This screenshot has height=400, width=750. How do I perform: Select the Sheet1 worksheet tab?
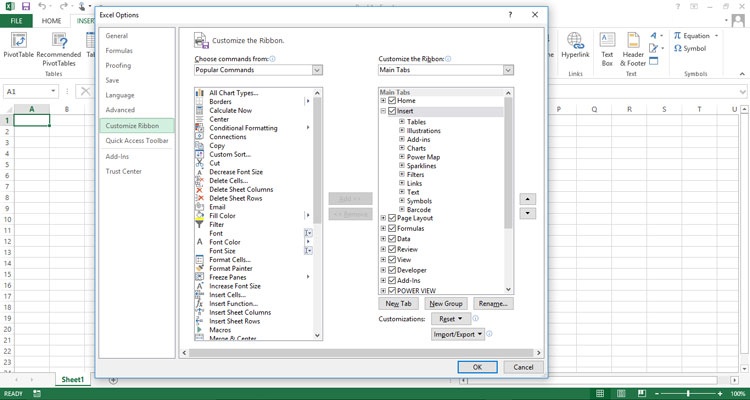coord(73,380)
